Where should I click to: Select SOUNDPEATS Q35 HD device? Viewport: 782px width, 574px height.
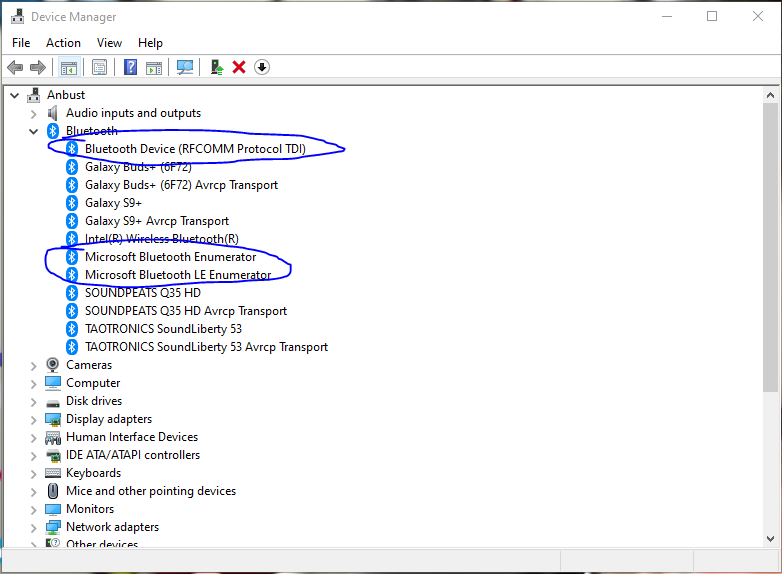[143, 292]
